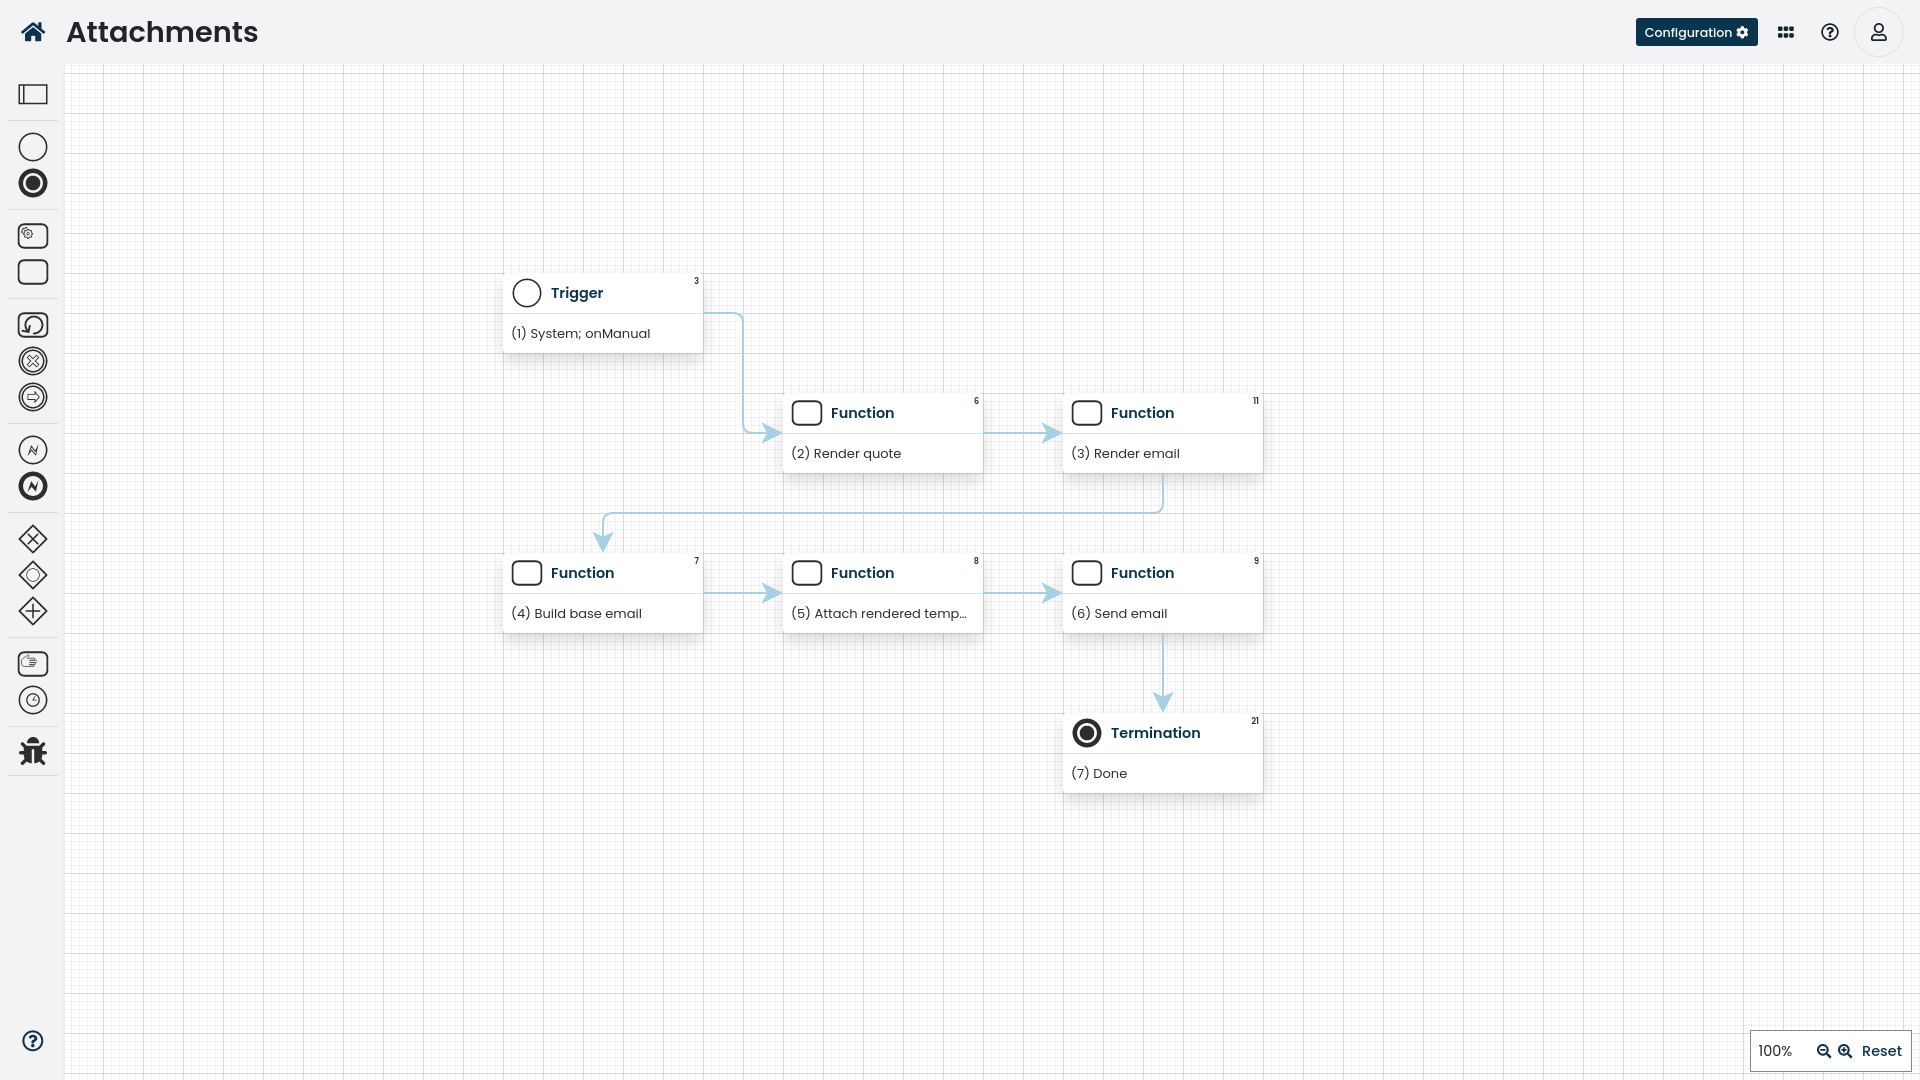Click 100% zoom level indicator
The width and height of the screenshot is (1920, 1080).
click(1774, 1051)
